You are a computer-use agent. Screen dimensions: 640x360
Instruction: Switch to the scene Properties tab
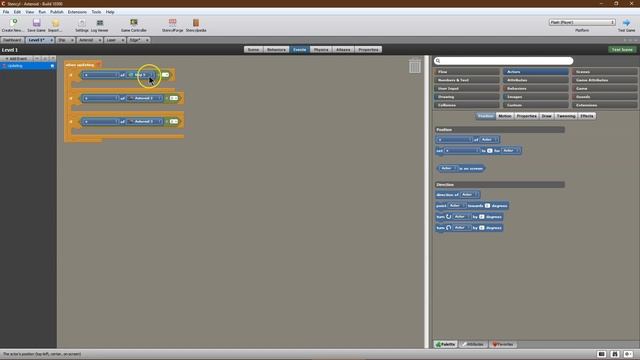click(x=368, y=49)
